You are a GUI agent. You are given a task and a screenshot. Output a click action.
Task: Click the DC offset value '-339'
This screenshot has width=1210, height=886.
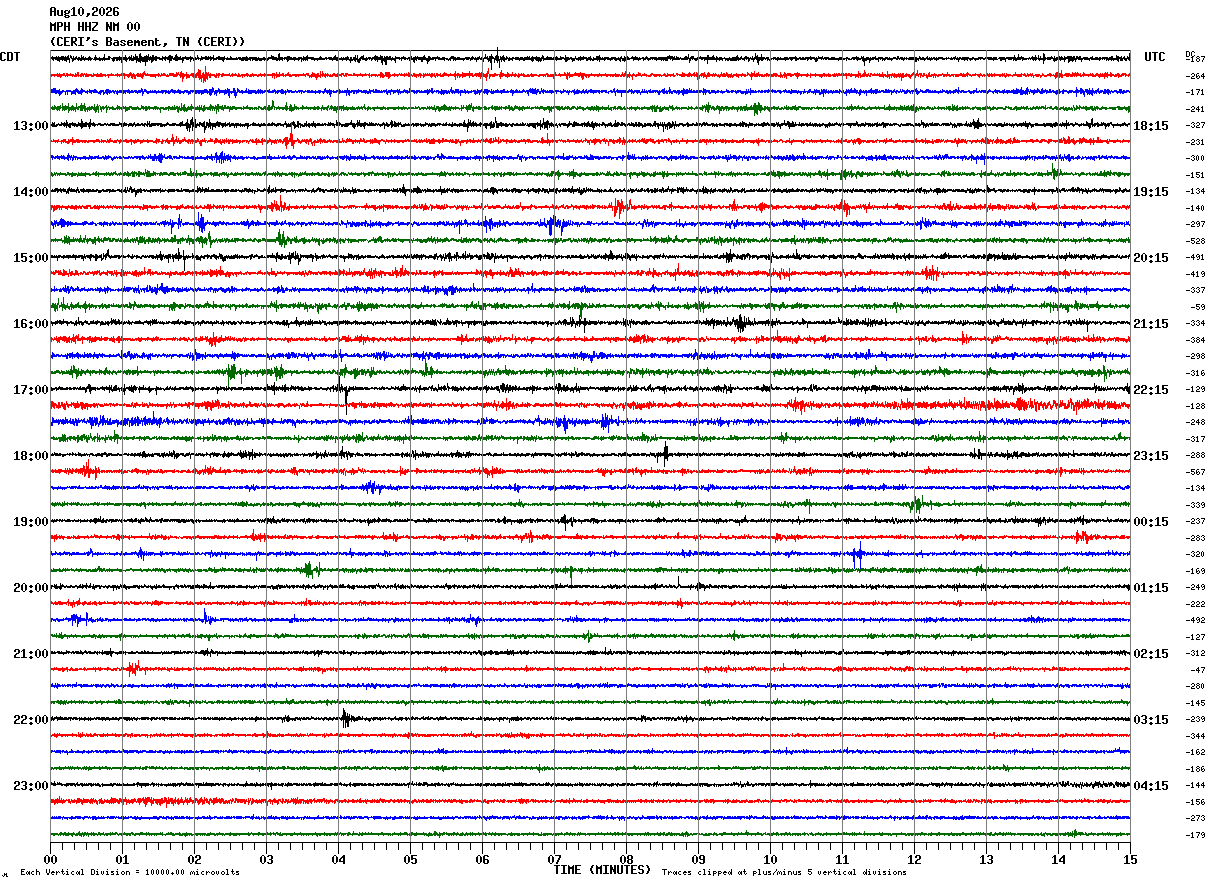1195,505
